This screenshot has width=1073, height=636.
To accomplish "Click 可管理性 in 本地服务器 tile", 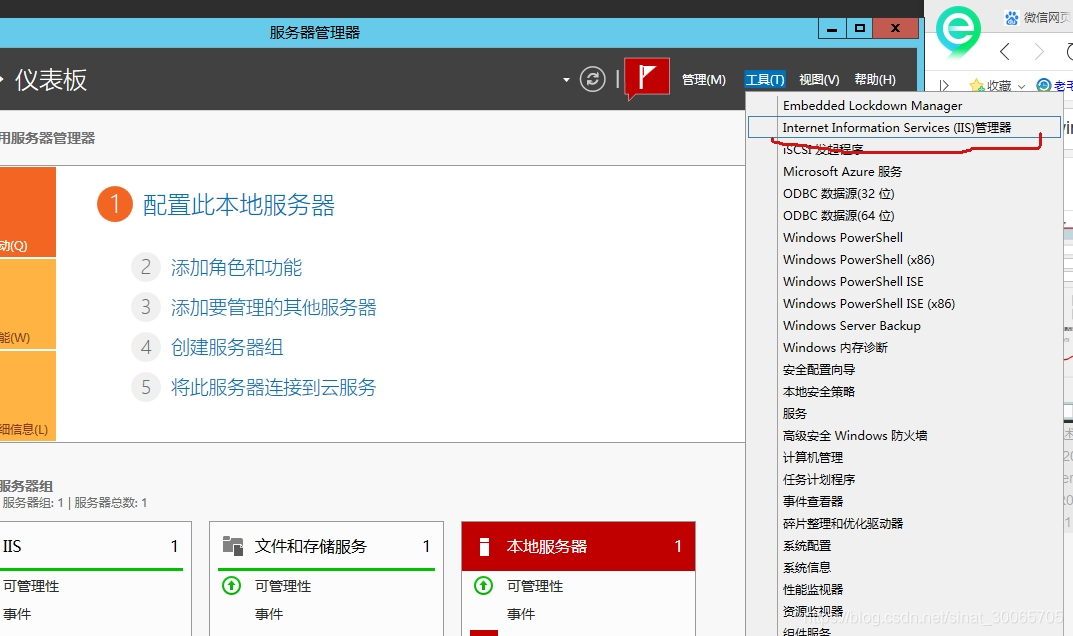I will coord(534,586).
